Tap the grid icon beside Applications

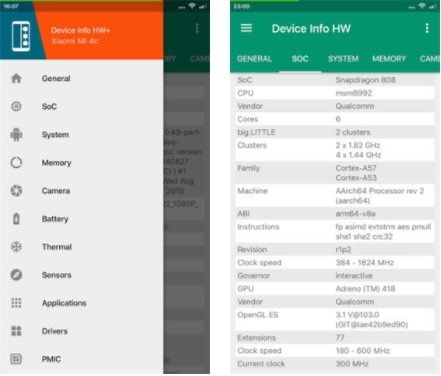click(16, 303)
